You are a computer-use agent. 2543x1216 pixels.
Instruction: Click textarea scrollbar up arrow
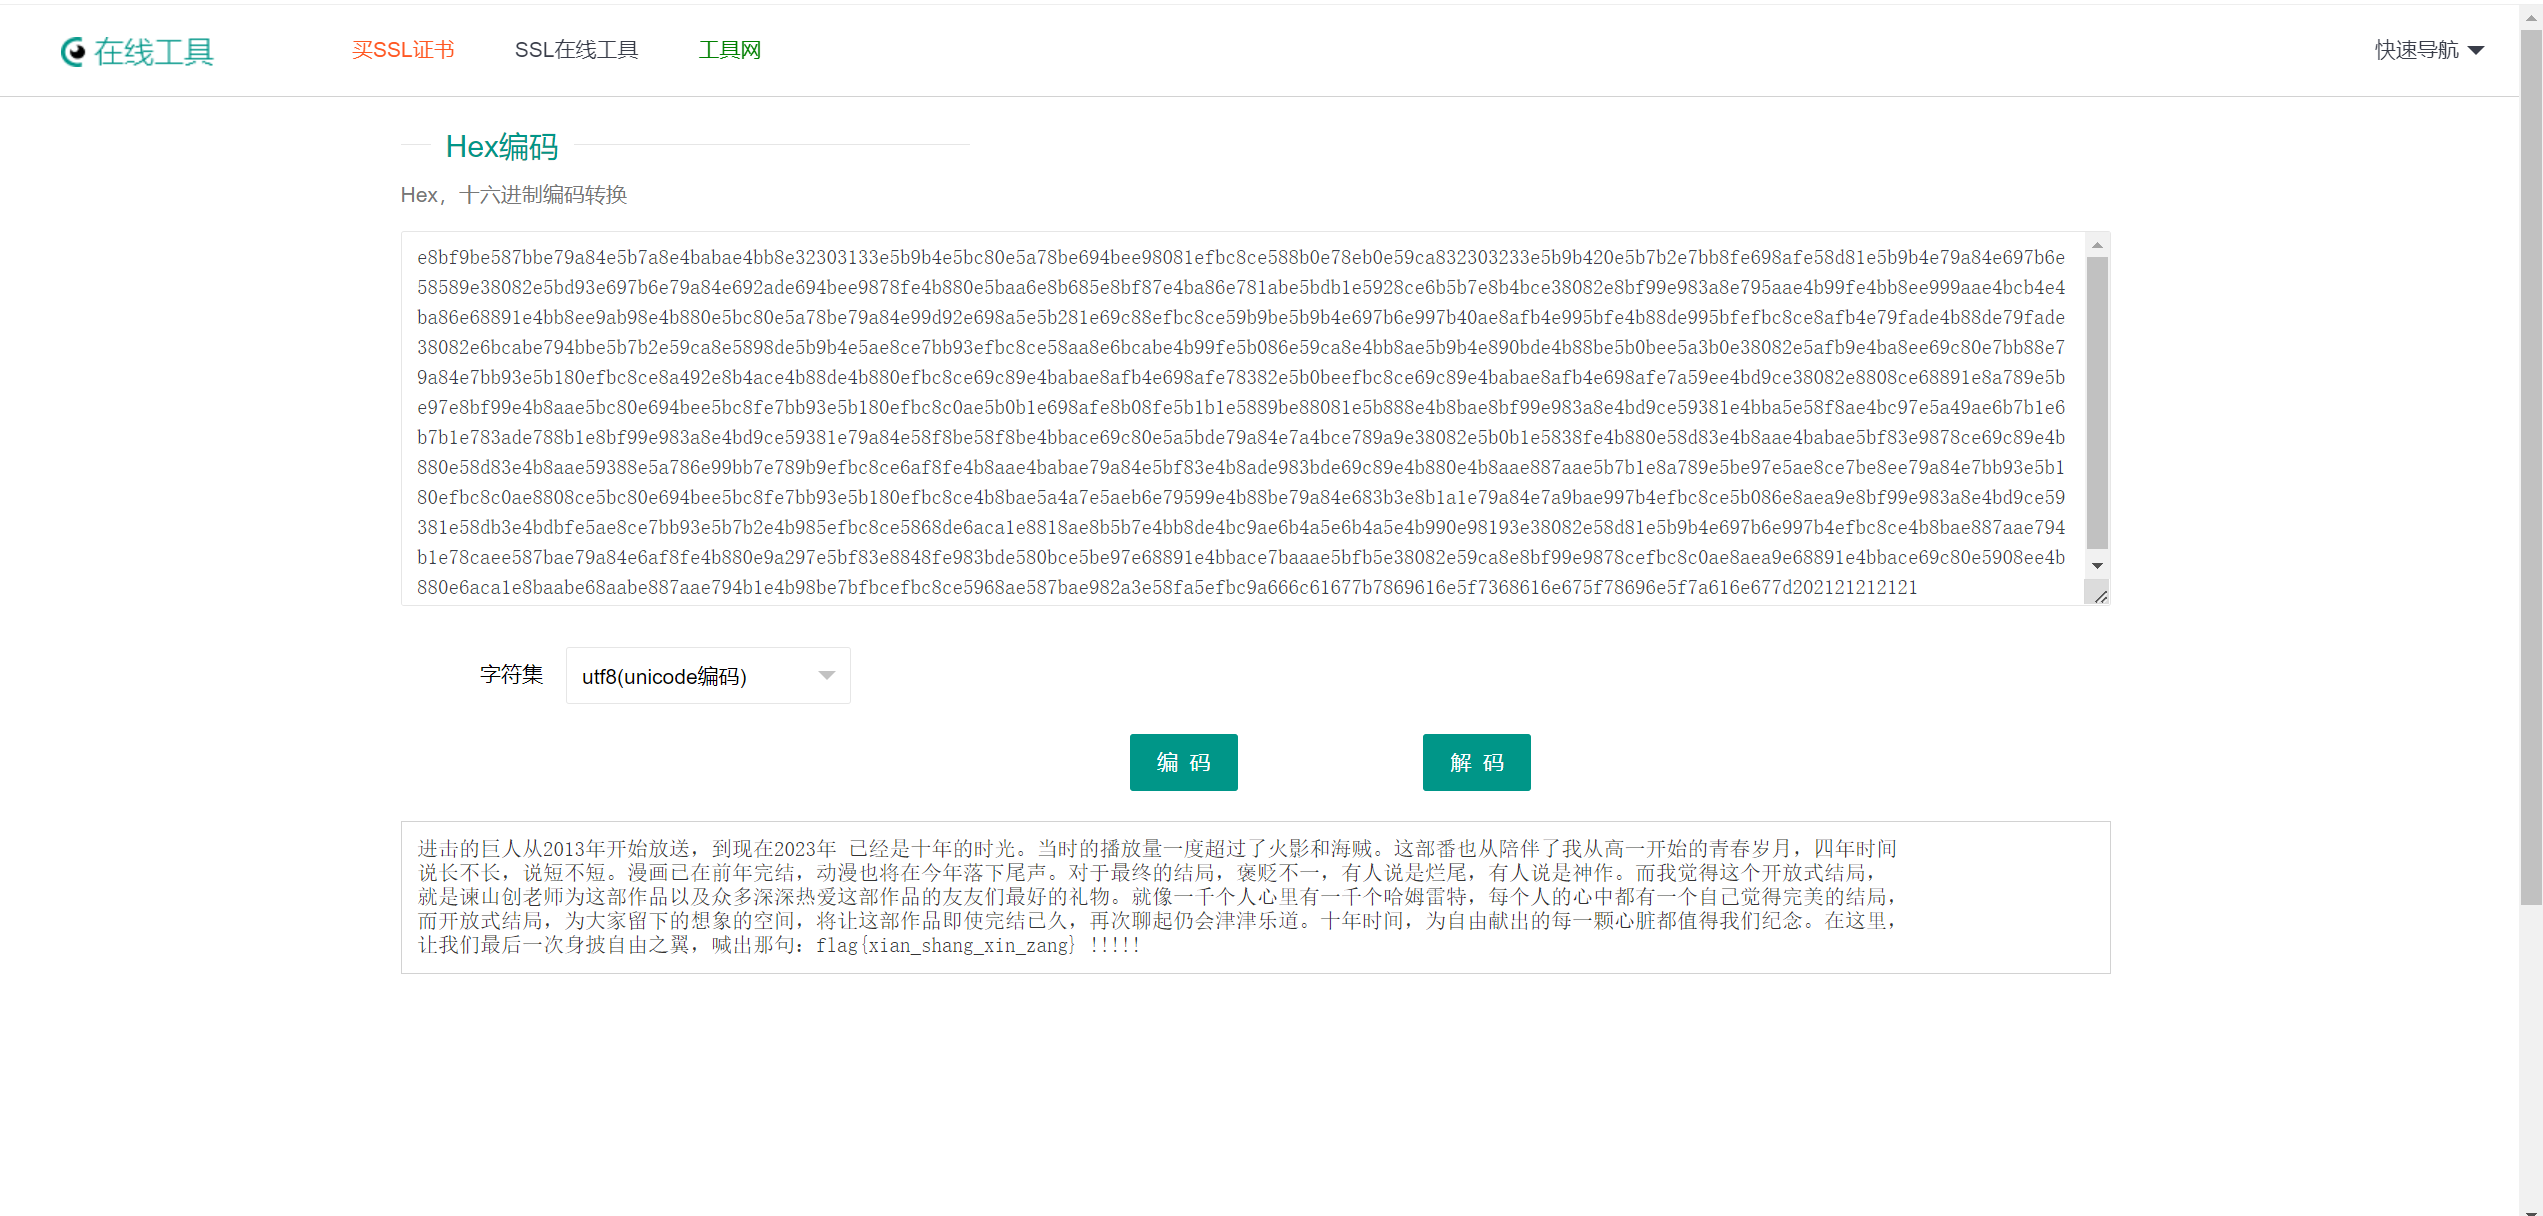2097,245
